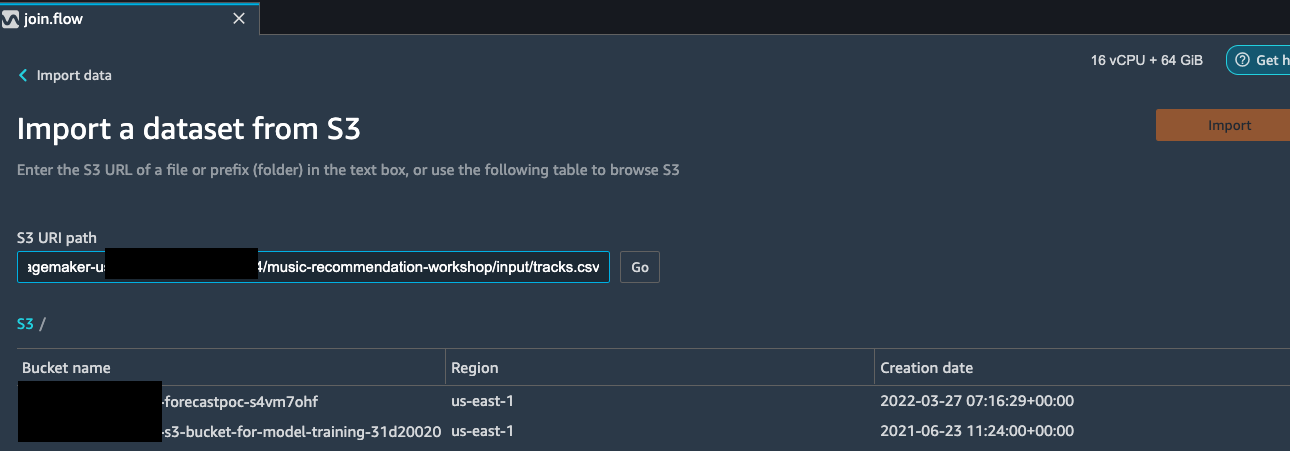1290x451 pixels.
Task: Select the 2022-03-27 creation date cell
Action: pos(977,401)
